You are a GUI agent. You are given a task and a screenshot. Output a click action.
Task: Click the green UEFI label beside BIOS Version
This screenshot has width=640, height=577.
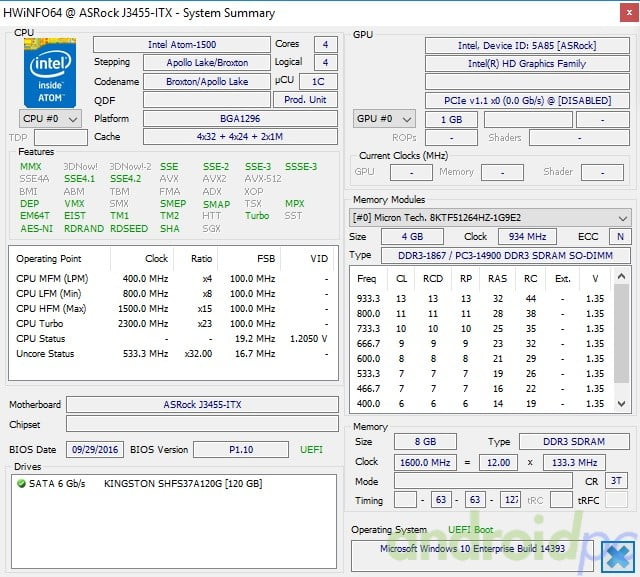(311, 450)
